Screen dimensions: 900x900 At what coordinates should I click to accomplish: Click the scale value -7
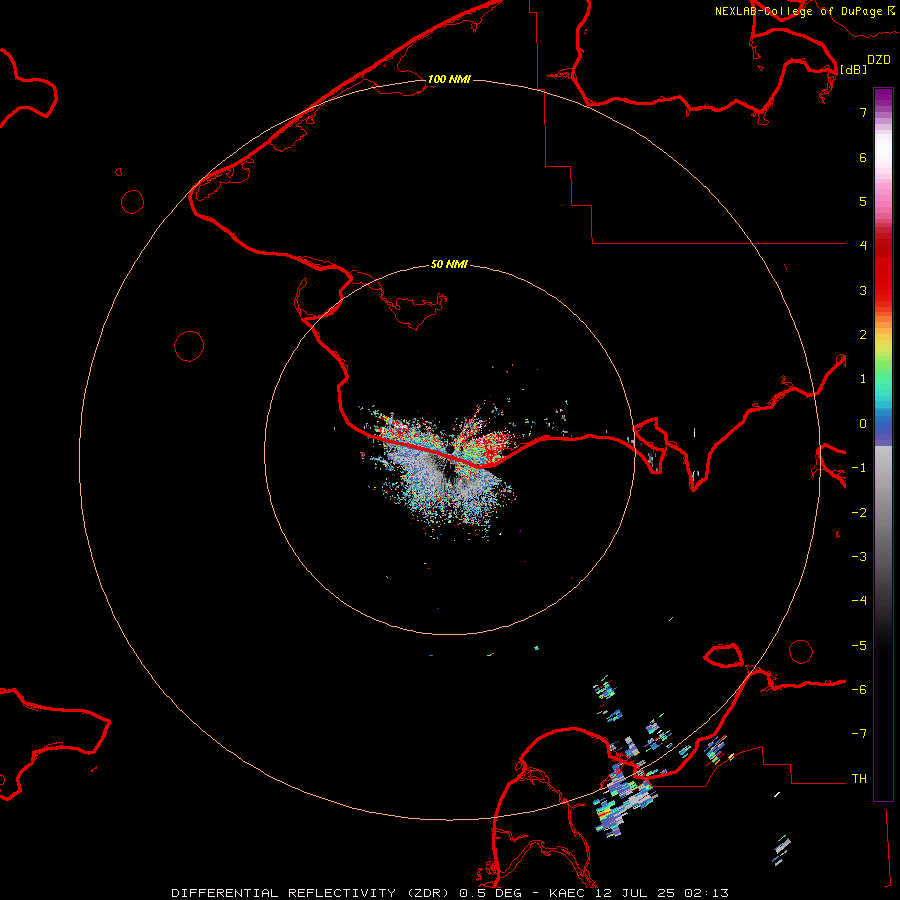coord(859,734)
